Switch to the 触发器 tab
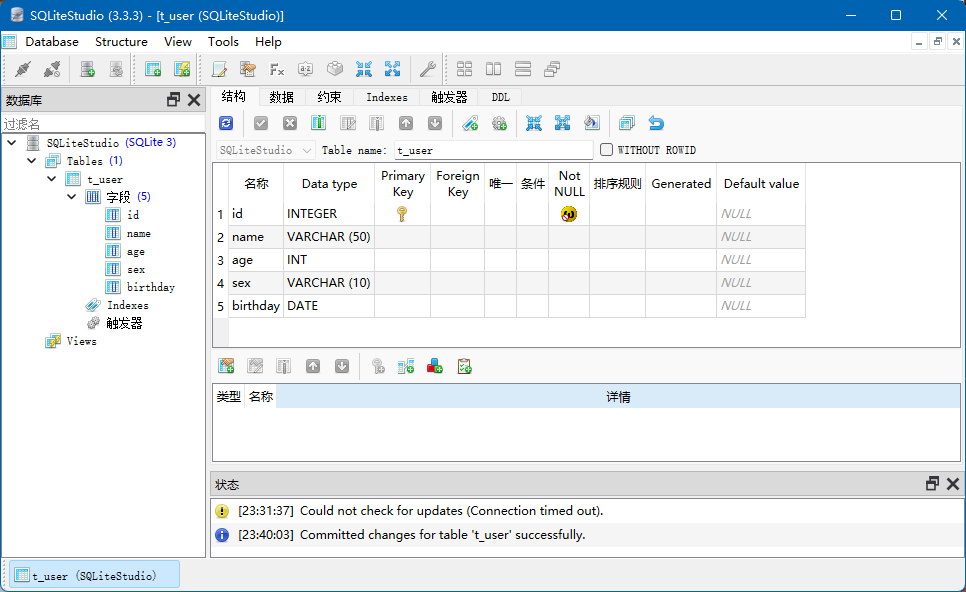Viewport: 966px width, 592px height. coord(449,97)
